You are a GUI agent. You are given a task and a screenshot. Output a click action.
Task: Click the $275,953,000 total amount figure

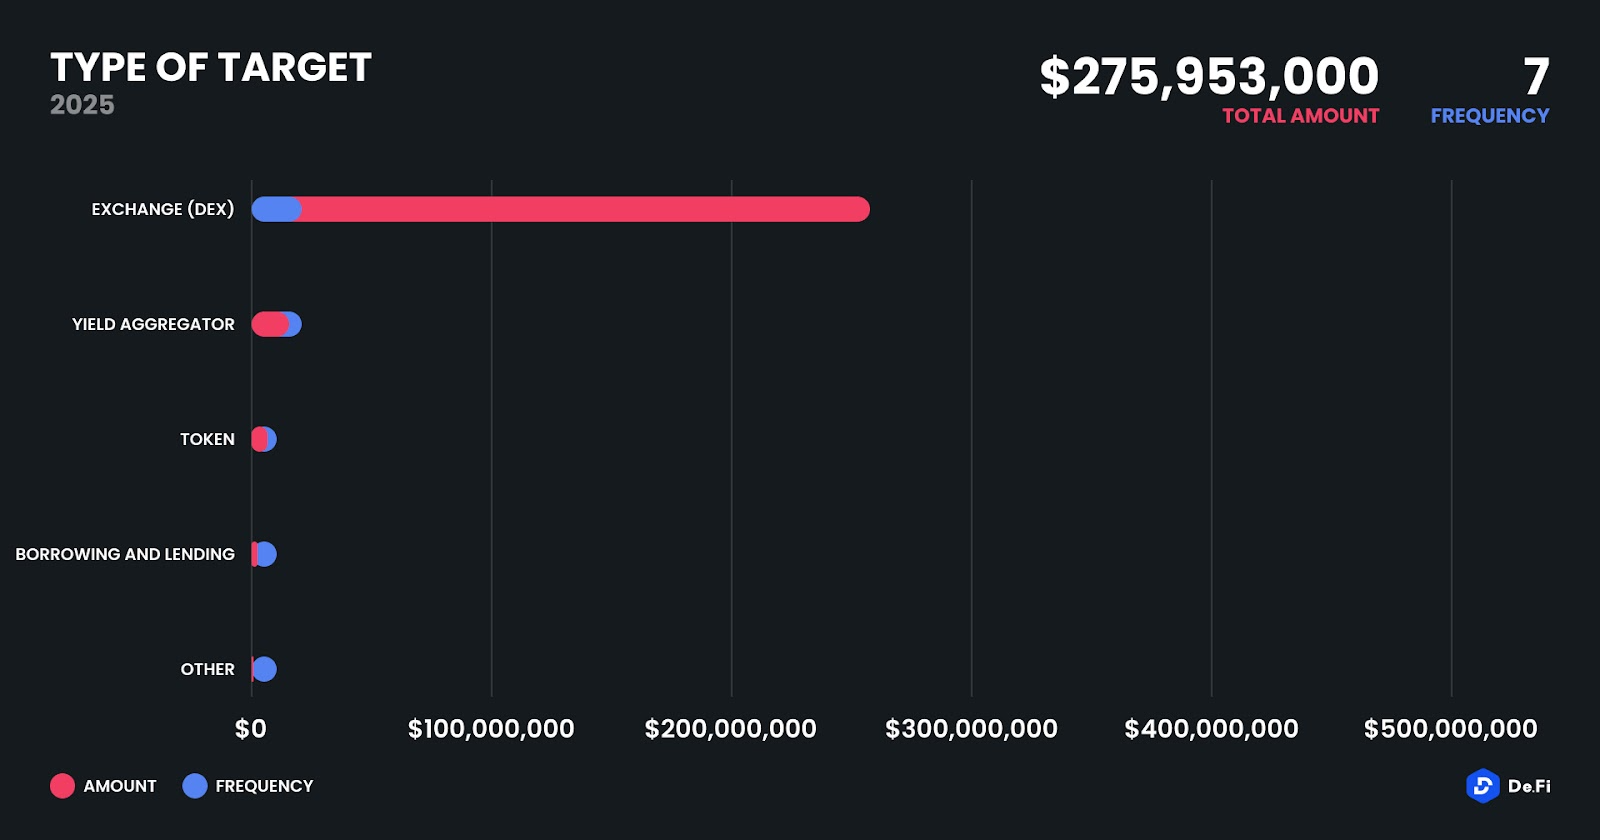1209,76
